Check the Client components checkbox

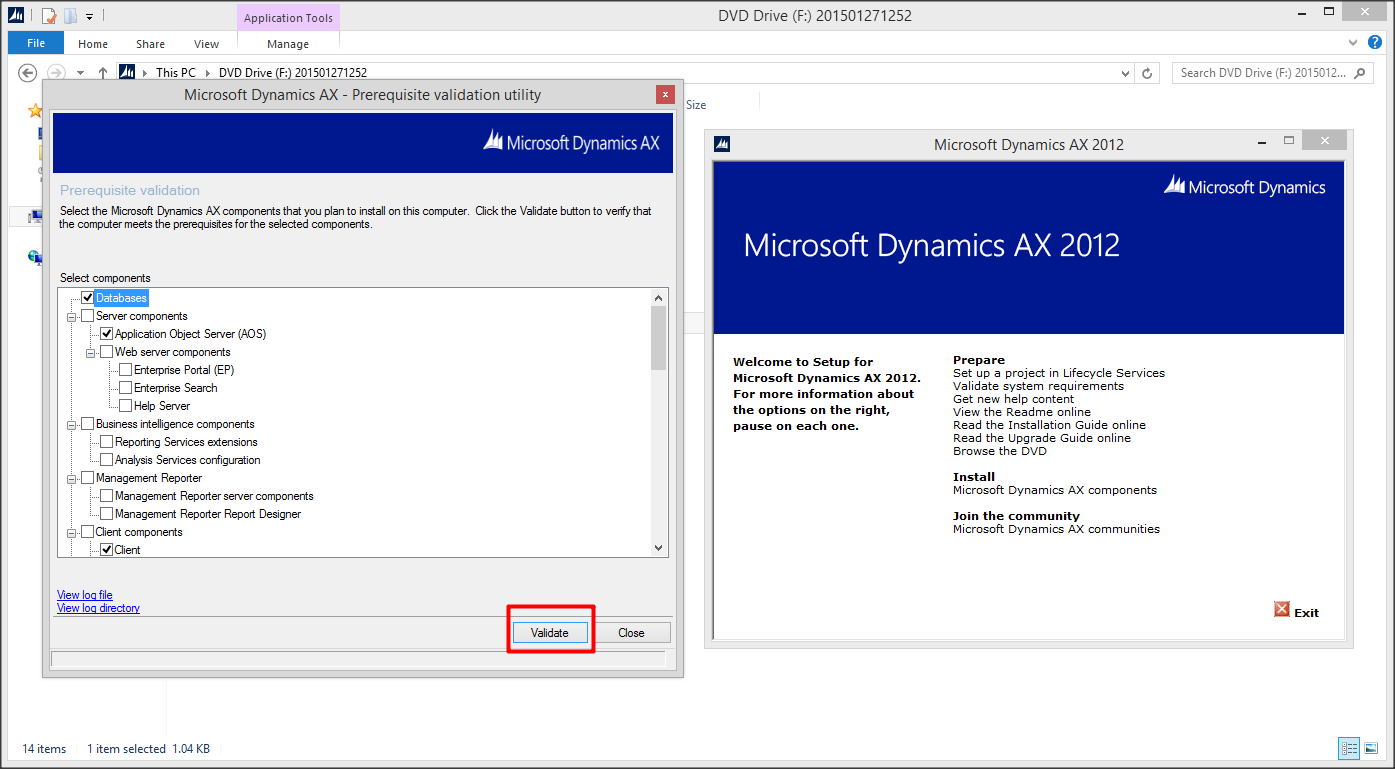pyautogui.click(x=87, y=532)
